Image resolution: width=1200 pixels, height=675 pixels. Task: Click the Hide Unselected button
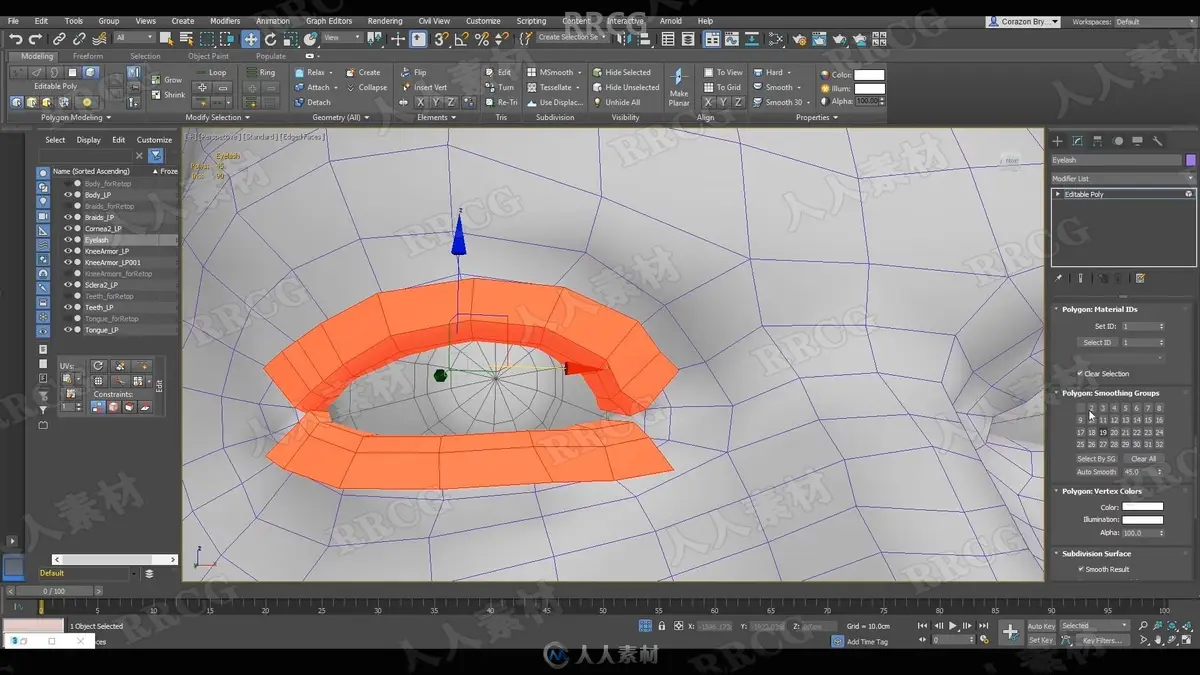[x=626, y=87]
